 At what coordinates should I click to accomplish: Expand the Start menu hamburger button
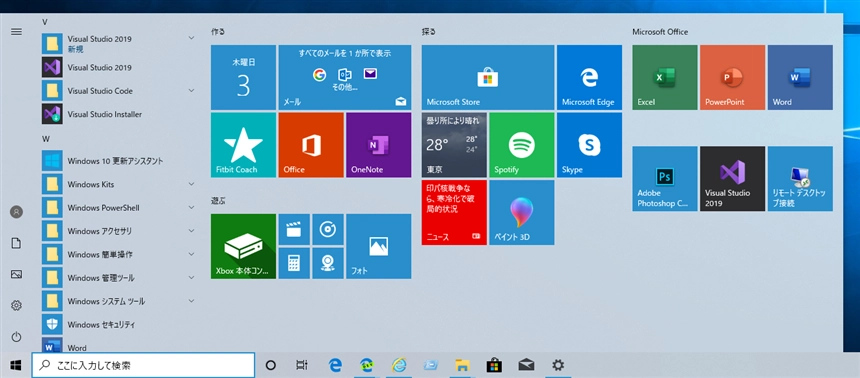point(16,32)
